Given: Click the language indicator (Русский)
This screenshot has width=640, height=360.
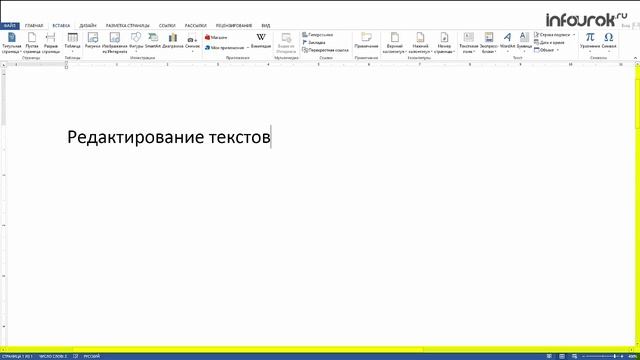Looking at the screenshot, I should 92,356.
